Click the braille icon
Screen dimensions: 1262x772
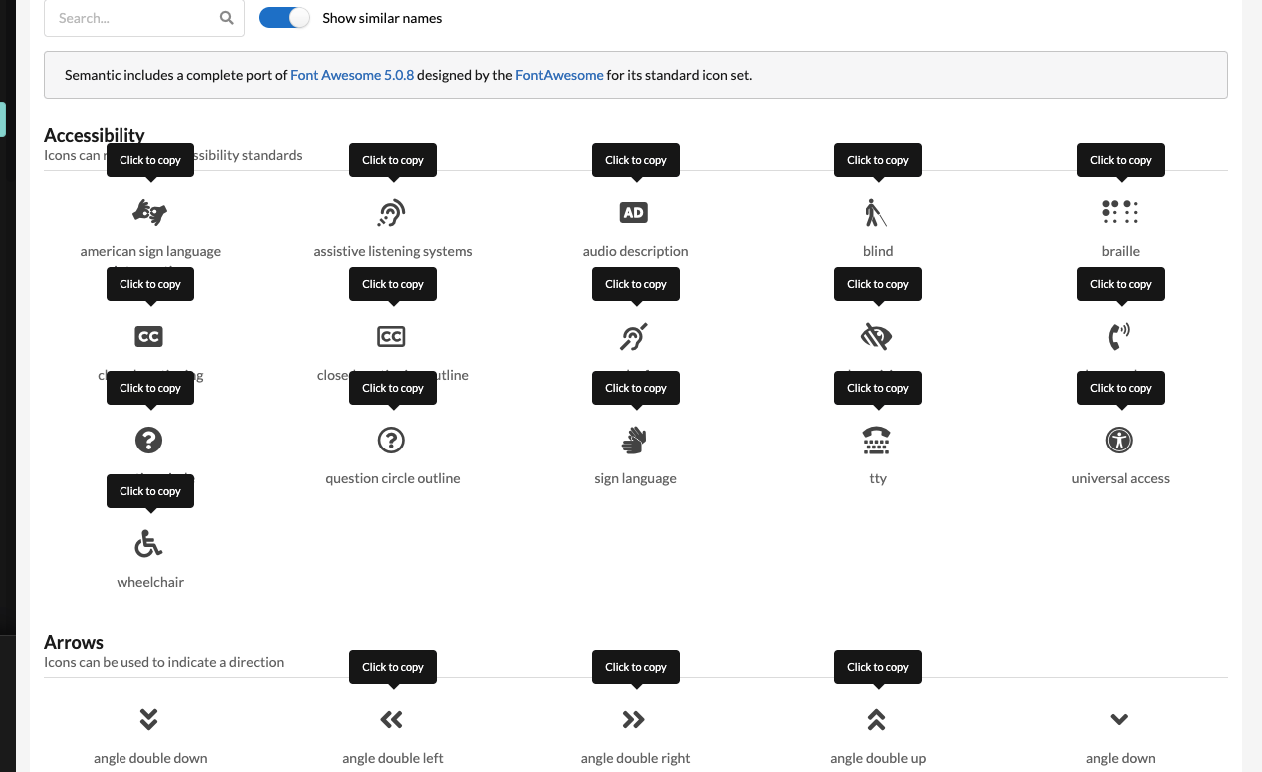coord(1120,212)
